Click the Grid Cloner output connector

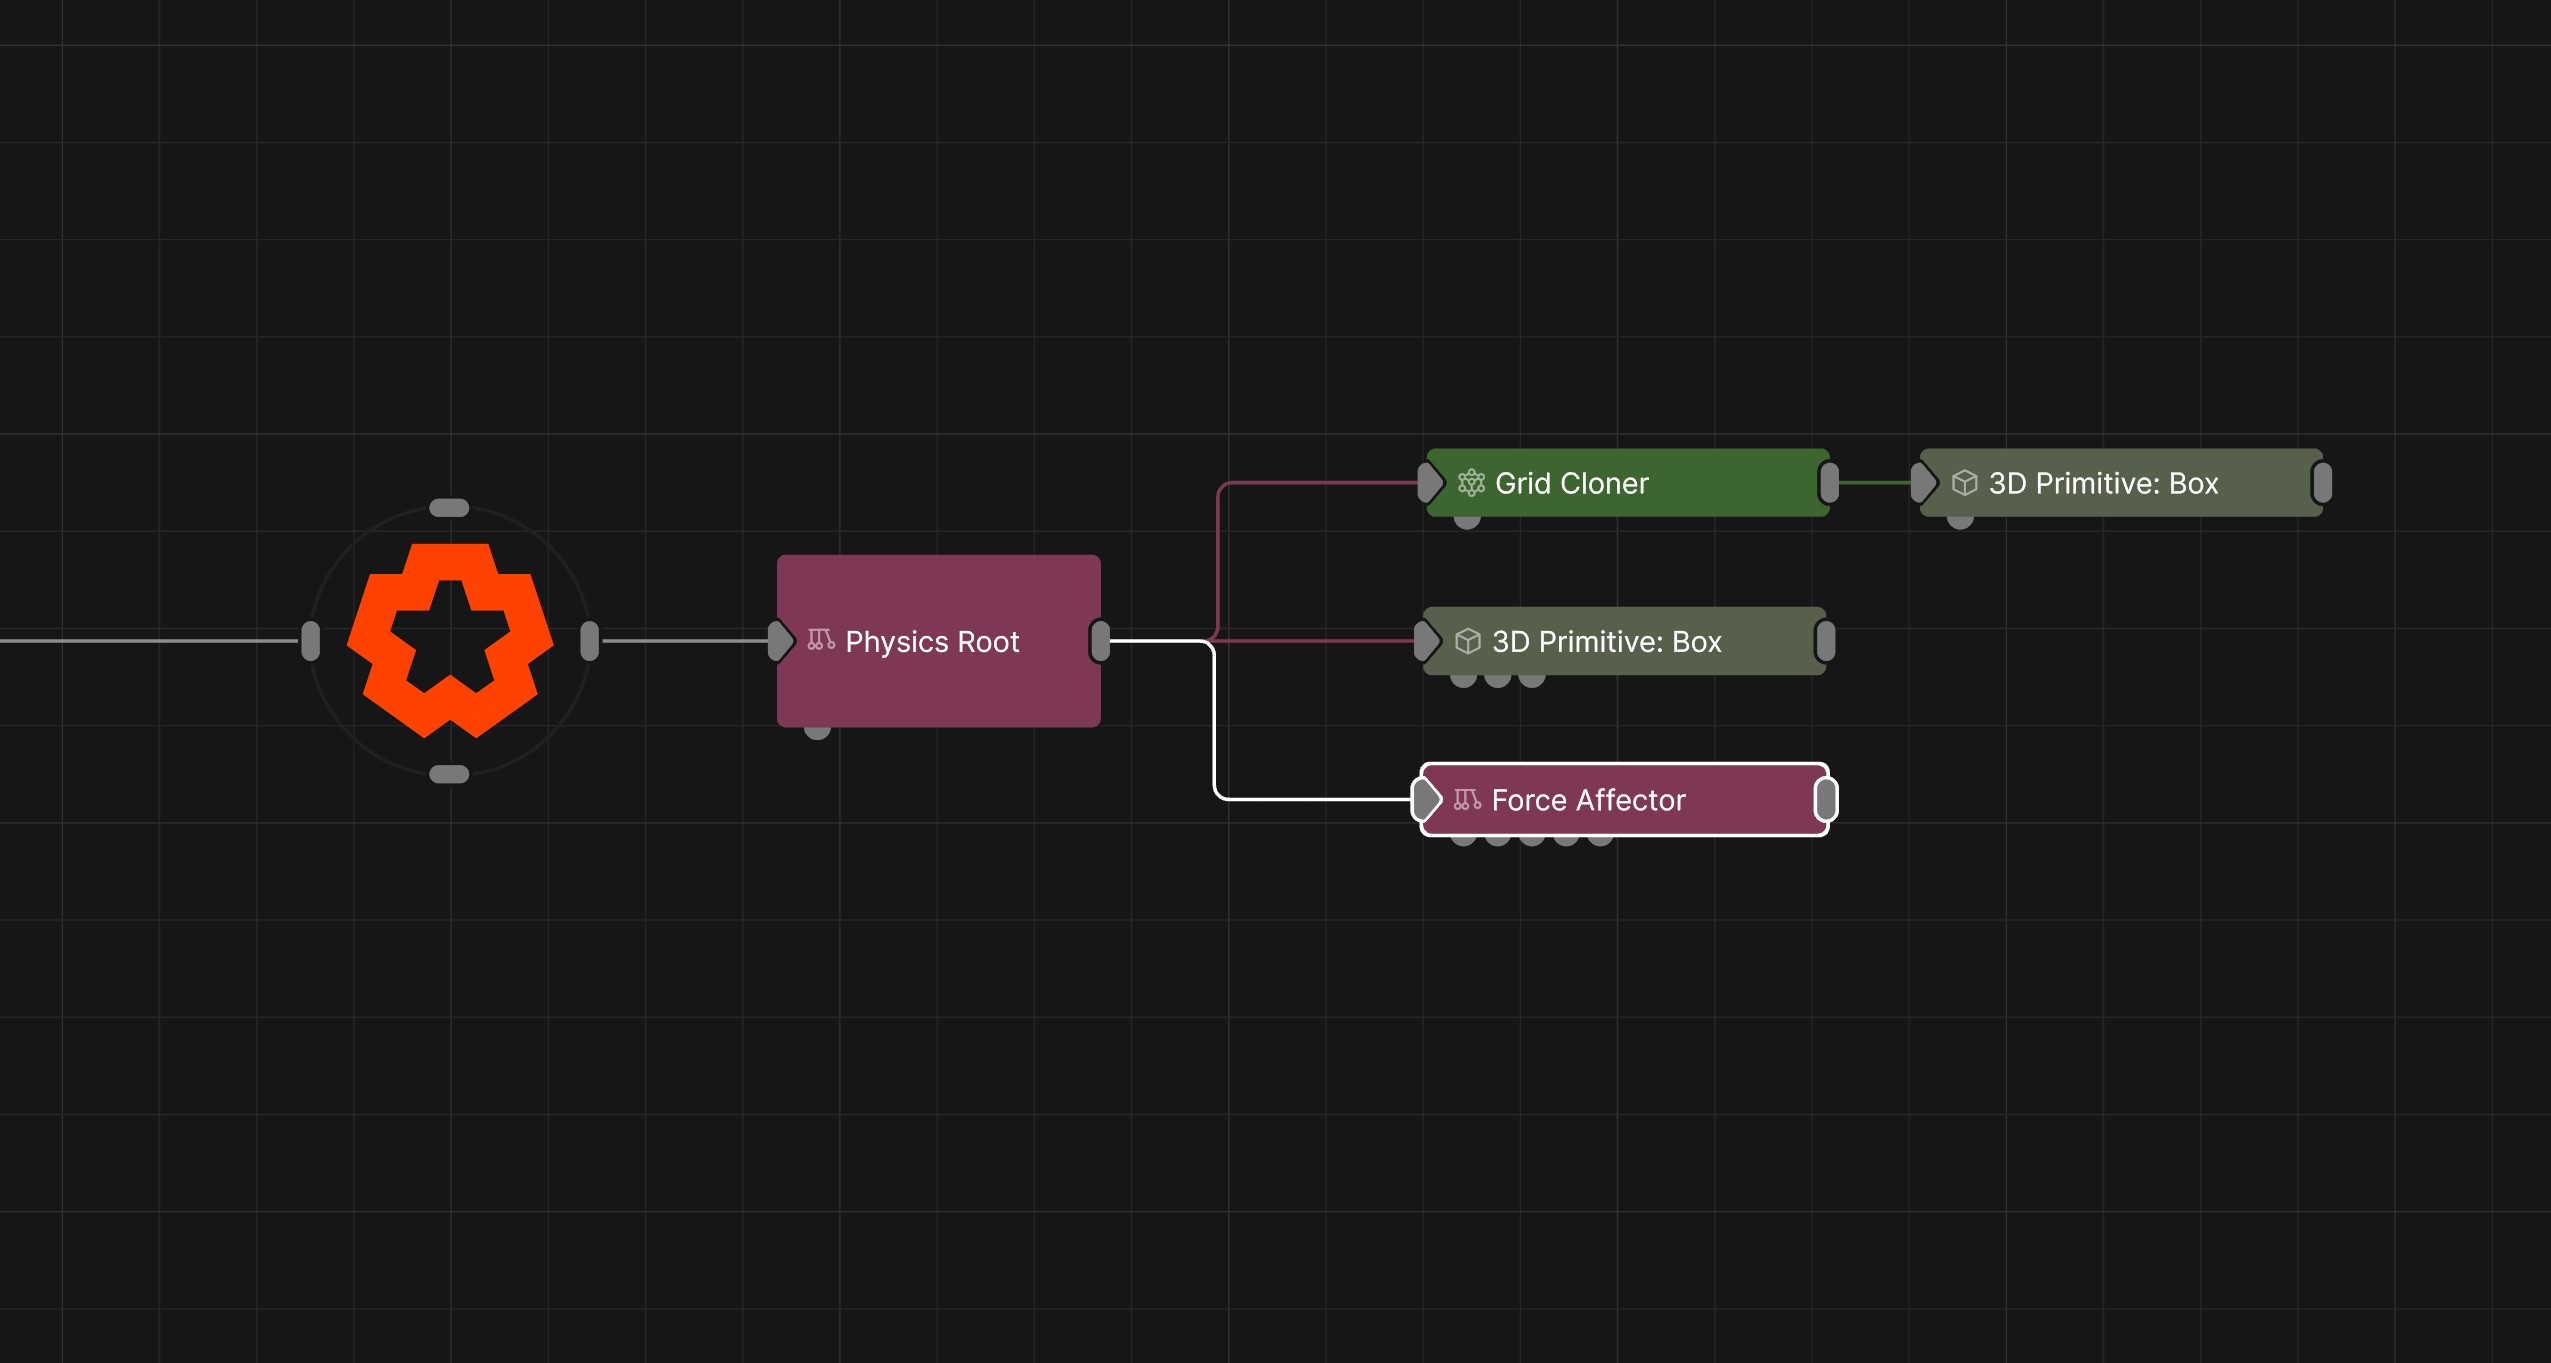point(1829,483)
